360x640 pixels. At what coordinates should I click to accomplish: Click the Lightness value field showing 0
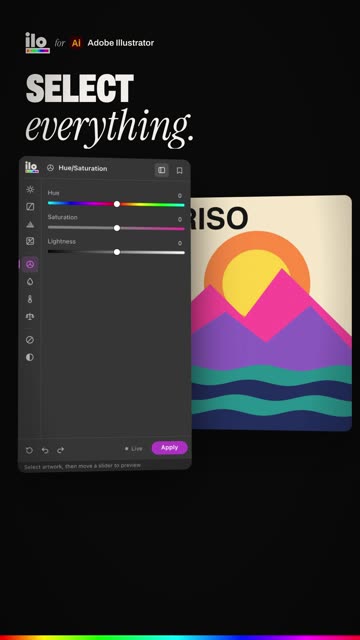[x=180, y=243]
